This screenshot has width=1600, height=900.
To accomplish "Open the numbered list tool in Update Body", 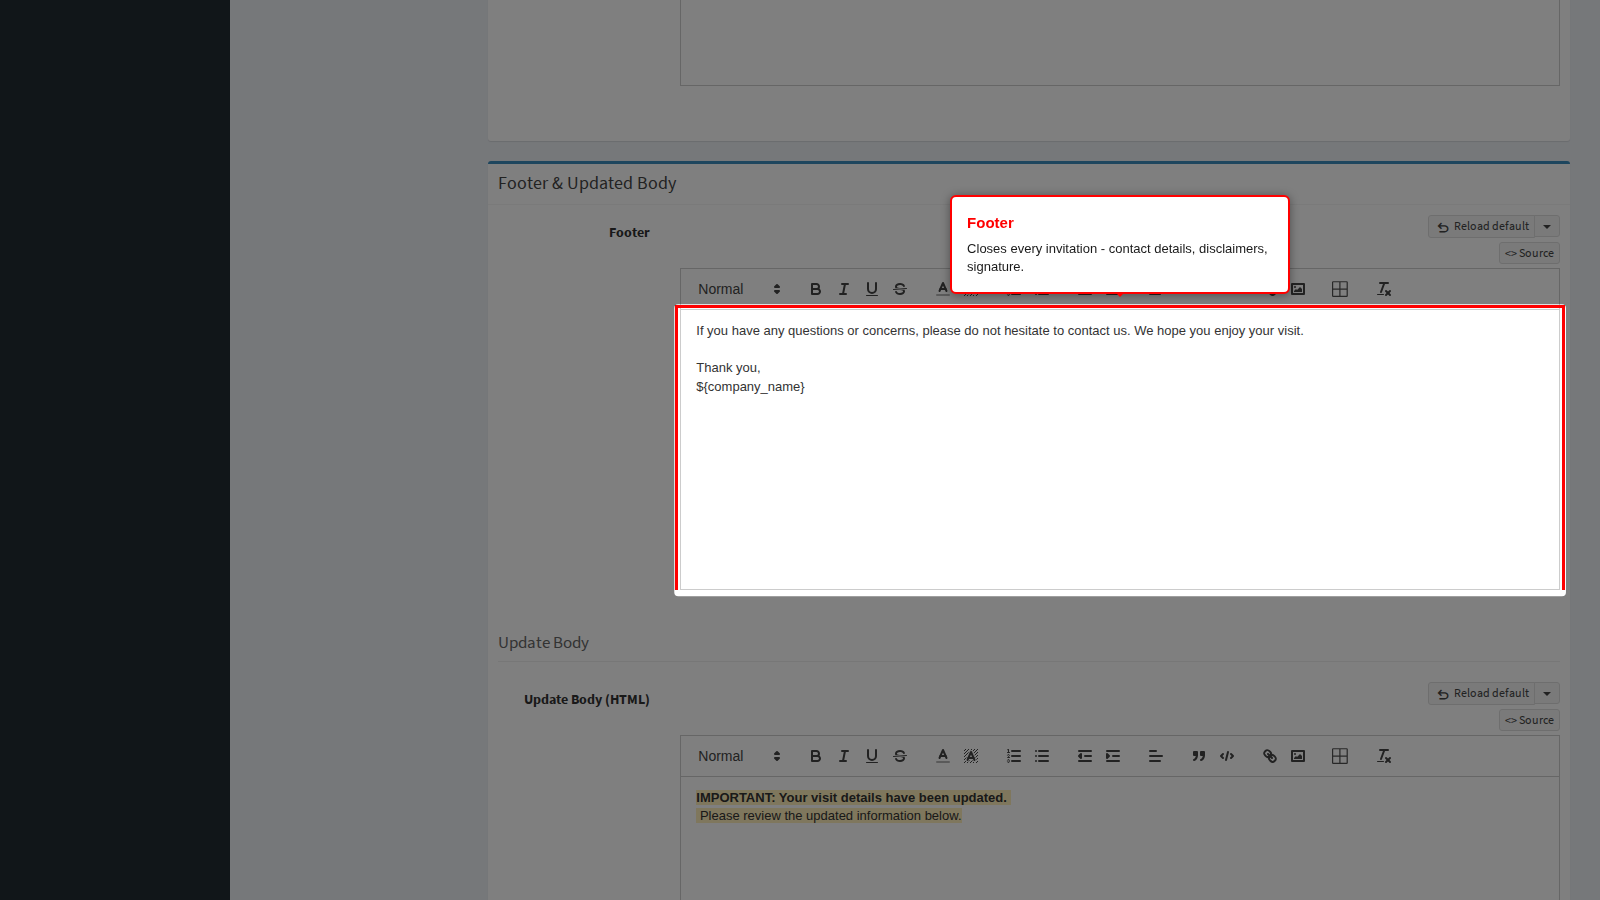I will (1014, 756).
